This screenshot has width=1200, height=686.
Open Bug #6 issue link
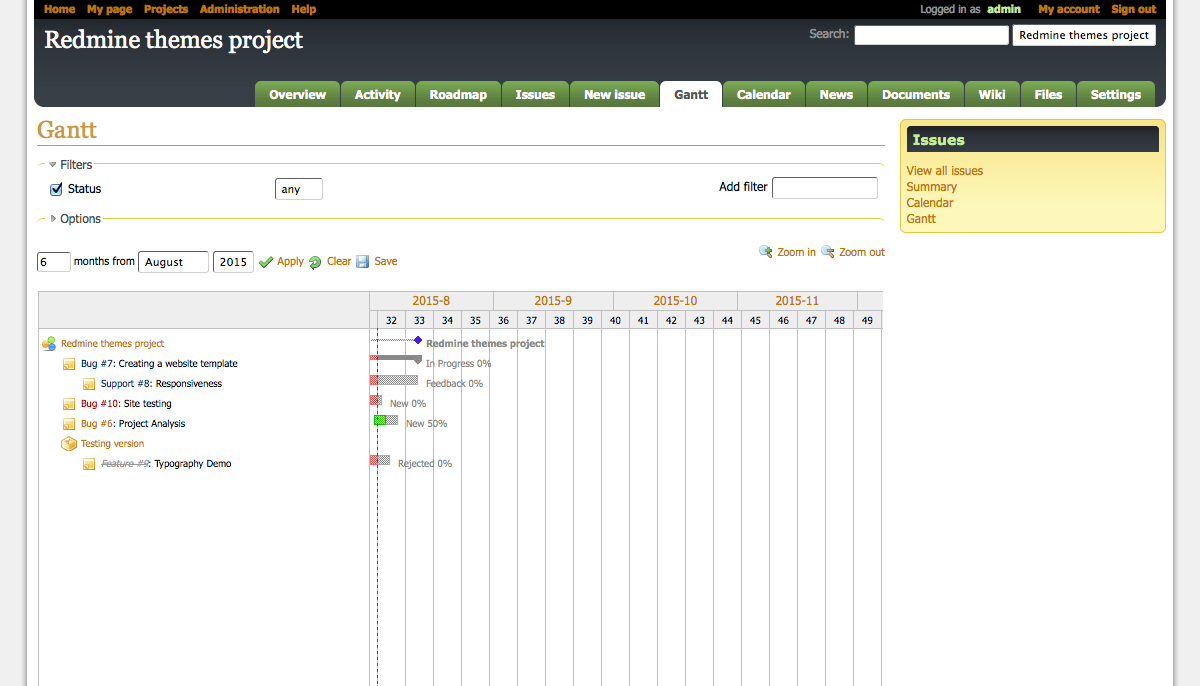[x=97, y=424]
